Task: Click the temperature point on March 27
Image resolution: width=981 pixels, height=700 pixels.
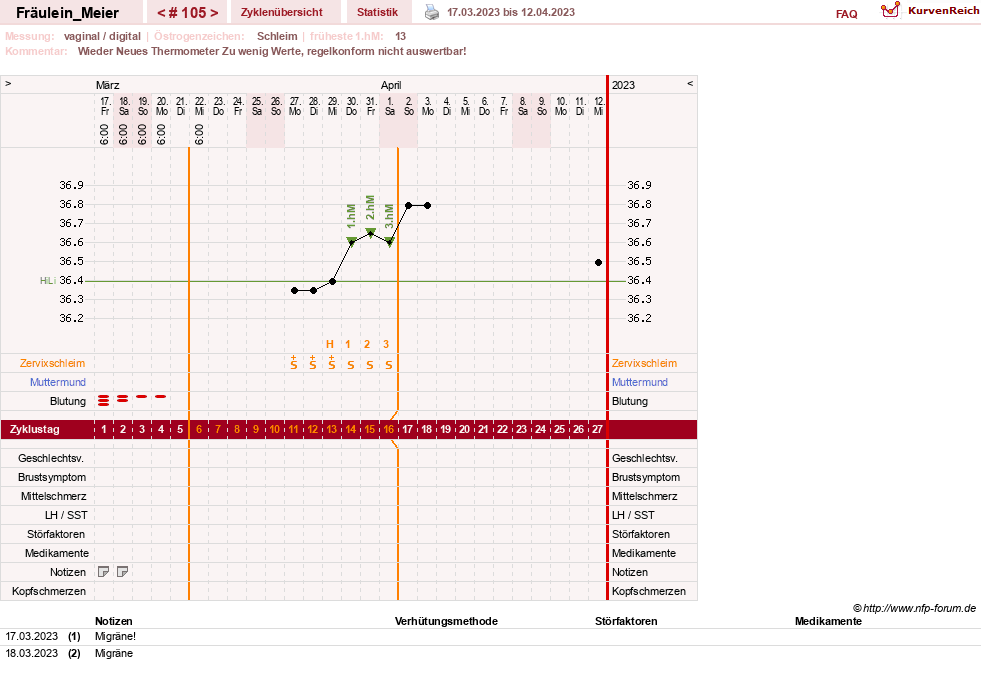Action: coord(295,290)
